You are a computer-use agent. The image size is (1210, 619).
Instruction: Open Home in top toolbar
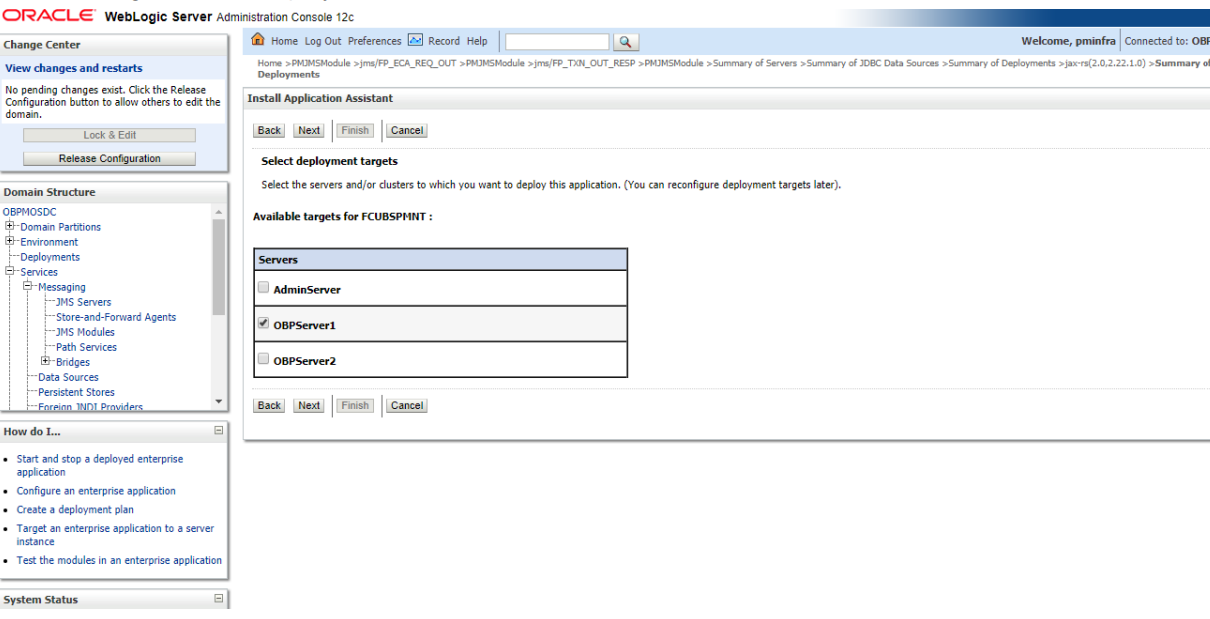coord(284,41)
